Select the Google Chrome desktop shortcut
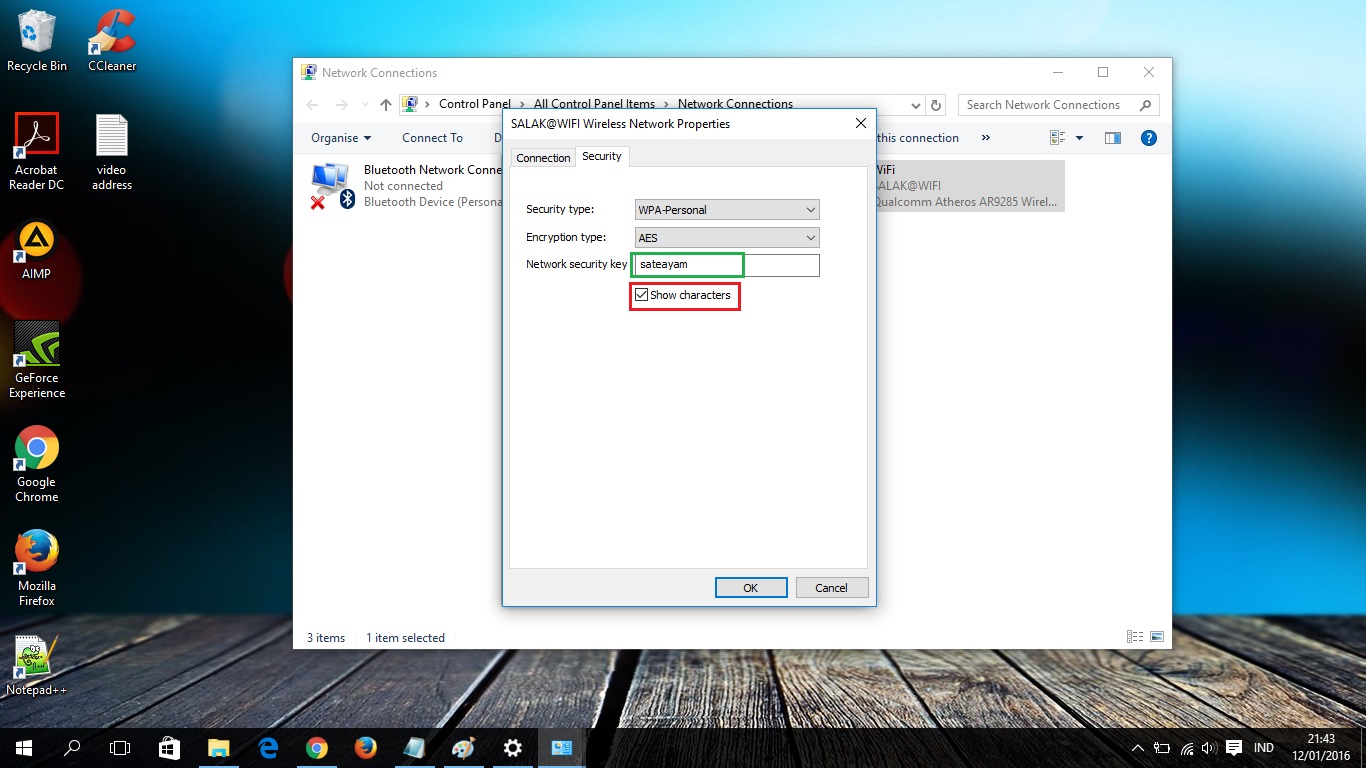Screen dimensions: 1366x768 tap(37, 465)
